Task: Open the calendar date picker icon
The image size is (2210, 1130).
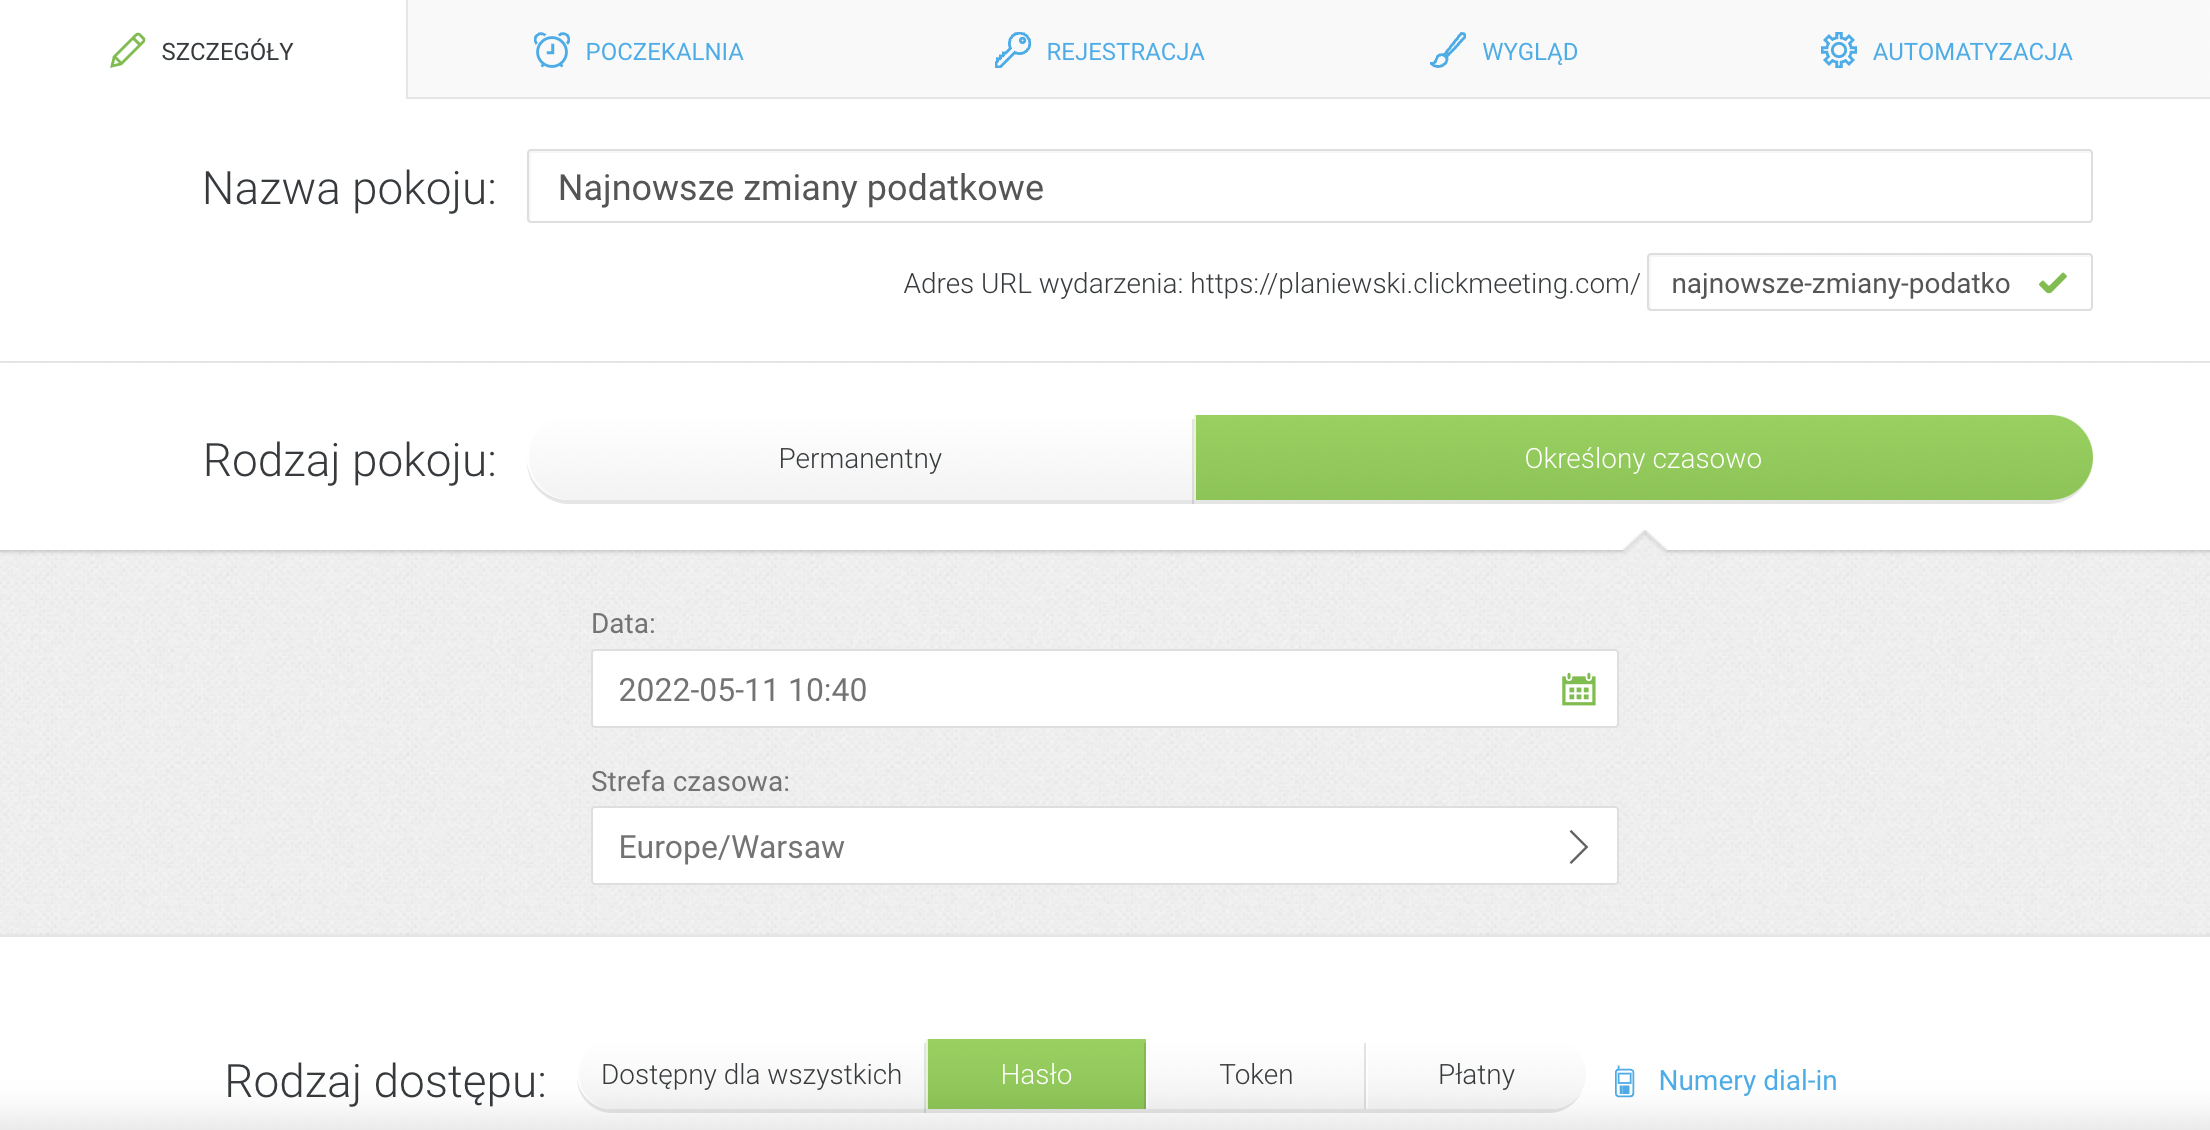Action: pyautogui.click(x=1578, y=690)
